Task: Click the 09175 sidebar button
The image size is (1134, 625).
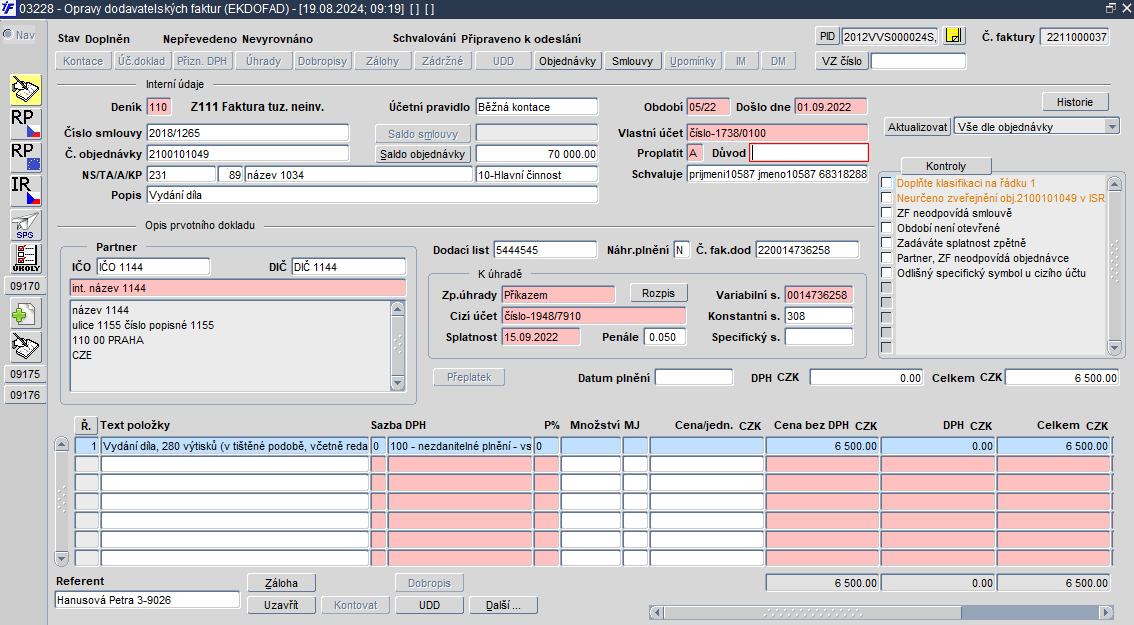Action: 25,374
